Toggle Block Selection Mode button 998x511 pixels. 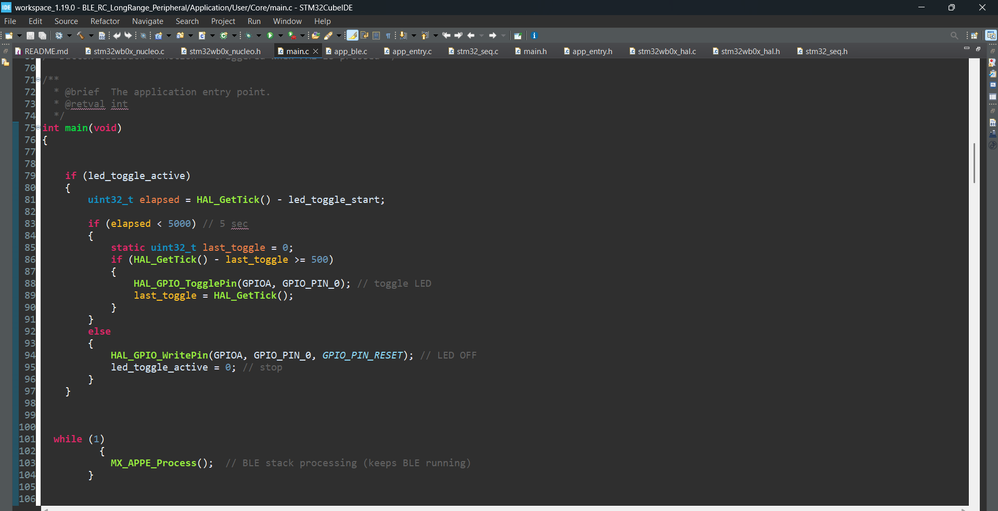376,35
